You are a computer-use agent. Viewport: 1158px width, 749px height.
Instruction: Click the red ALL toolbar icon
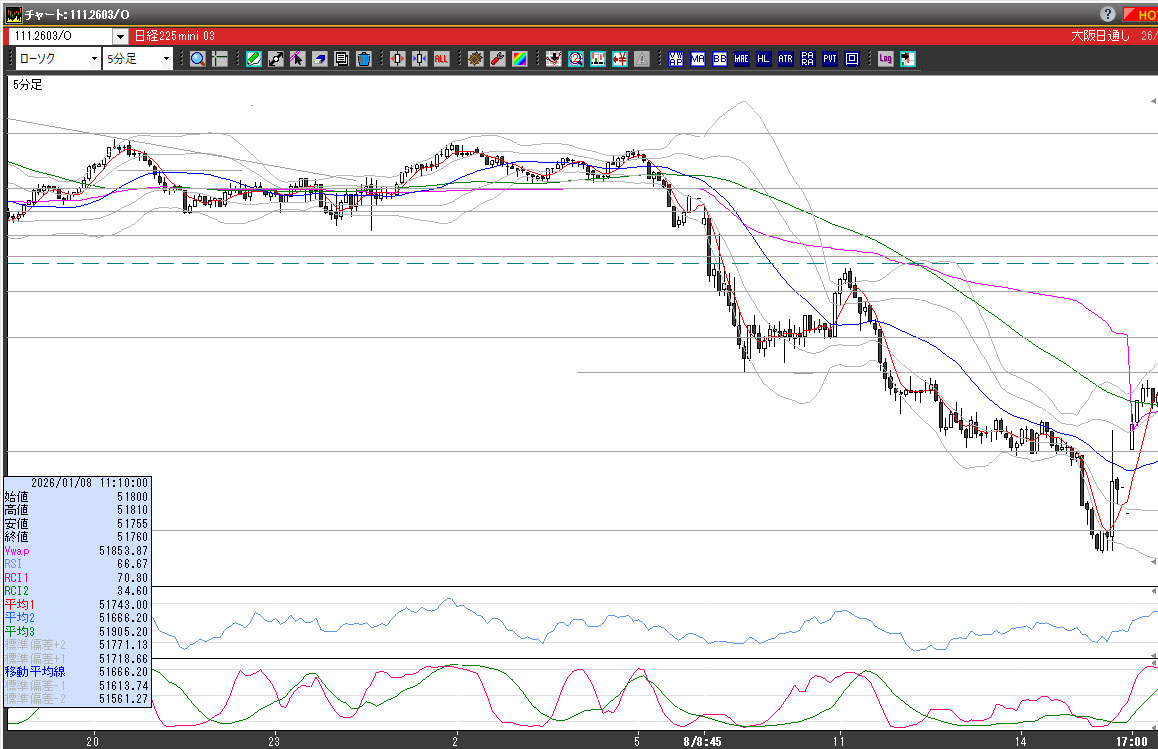tap(441, 59)
